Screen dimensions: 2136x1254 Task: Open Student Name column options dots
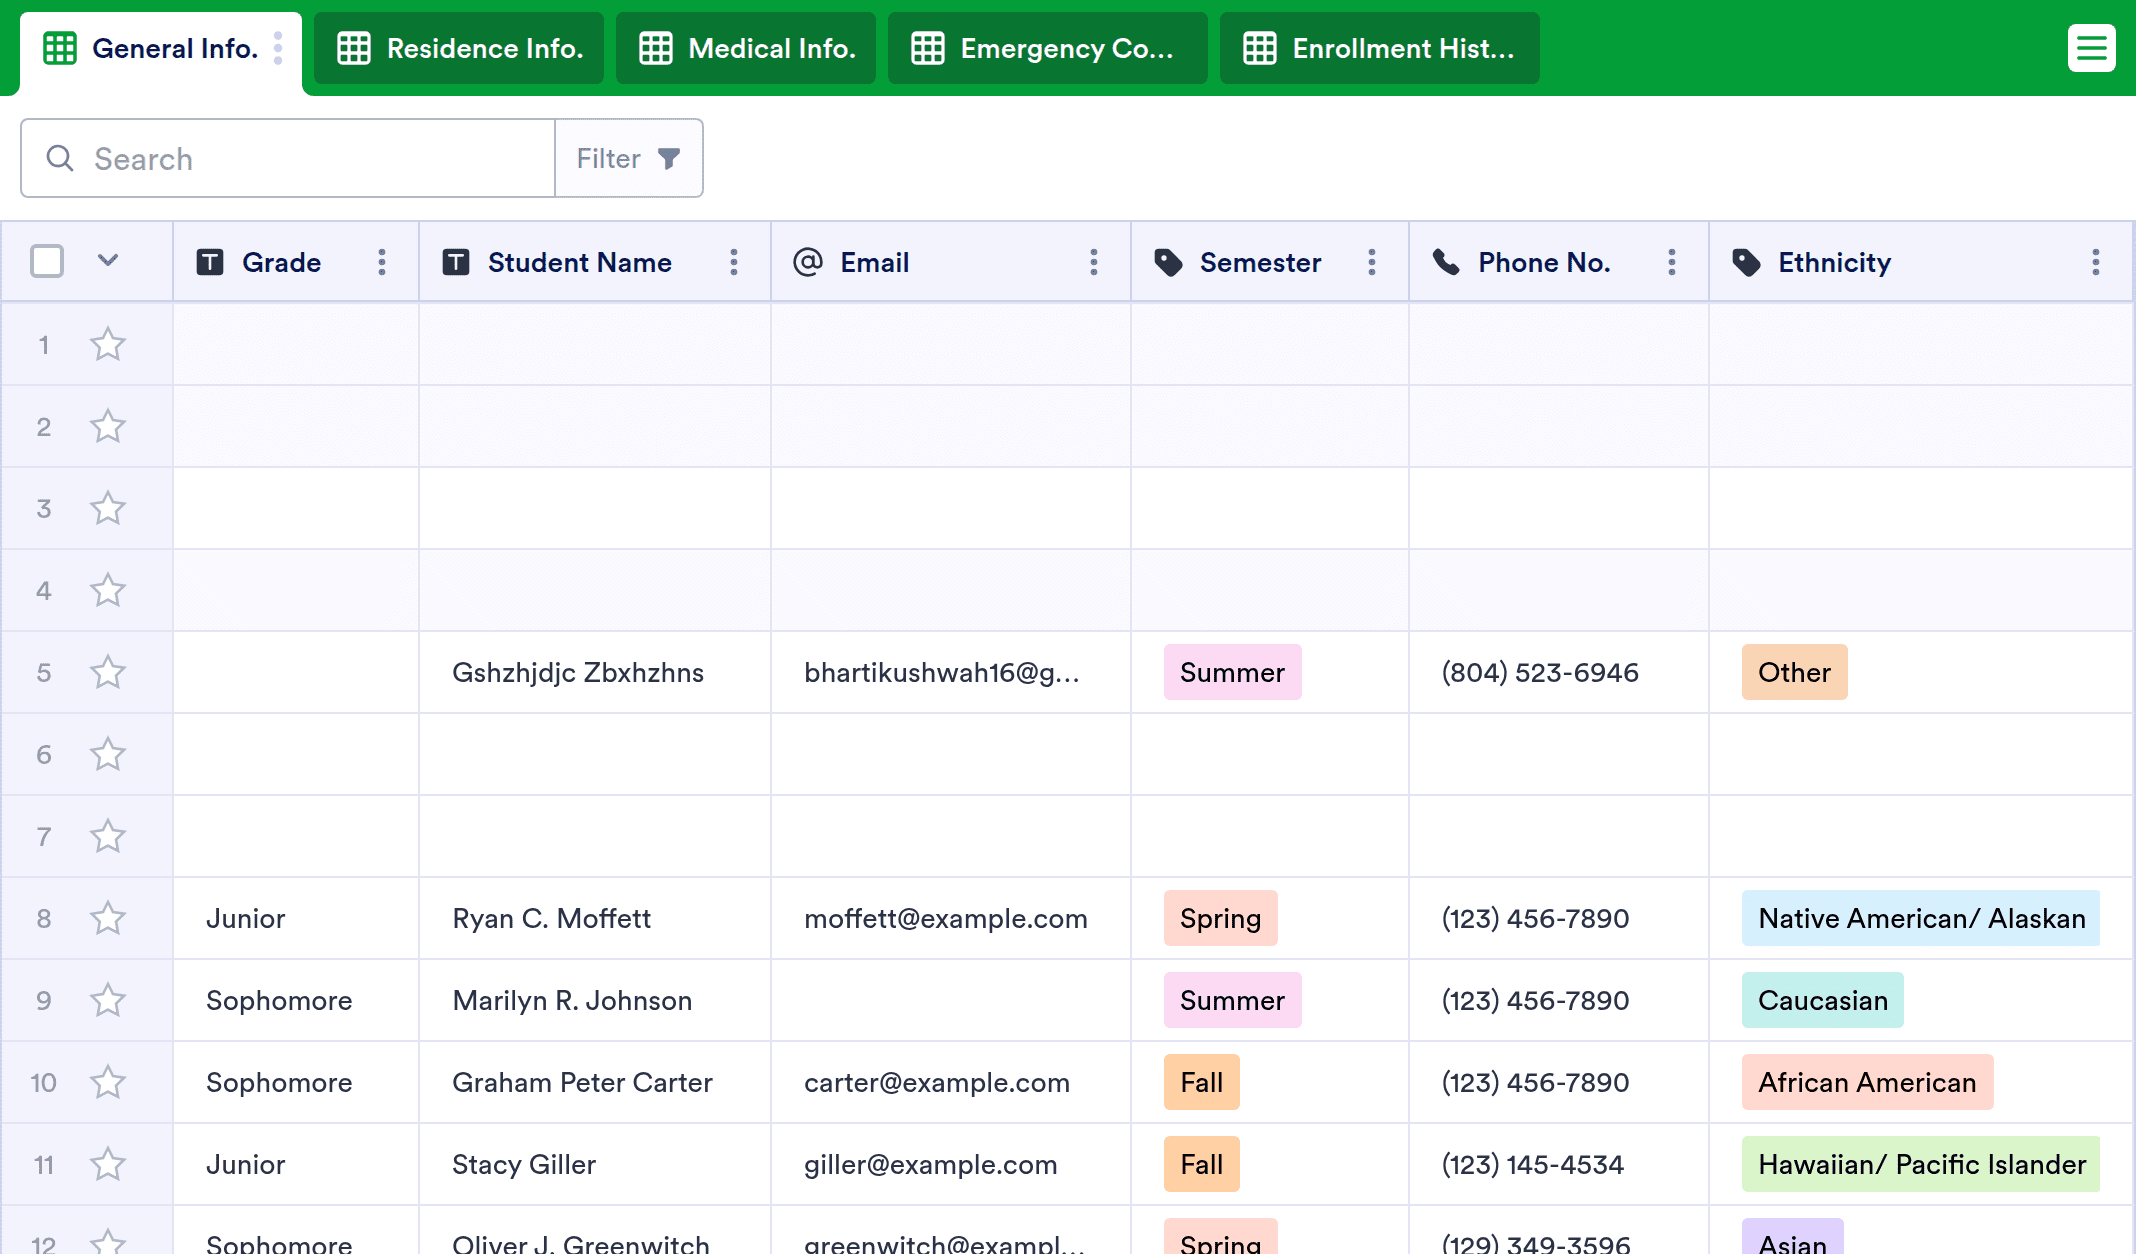pyautogui.click(x=733, y=262)
